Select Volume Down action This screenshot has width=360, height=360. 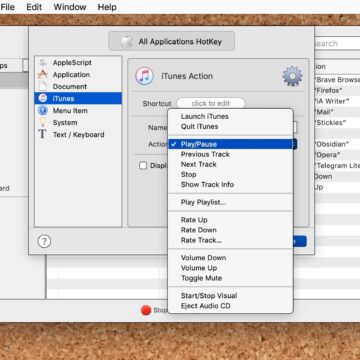tap(230, 258)
